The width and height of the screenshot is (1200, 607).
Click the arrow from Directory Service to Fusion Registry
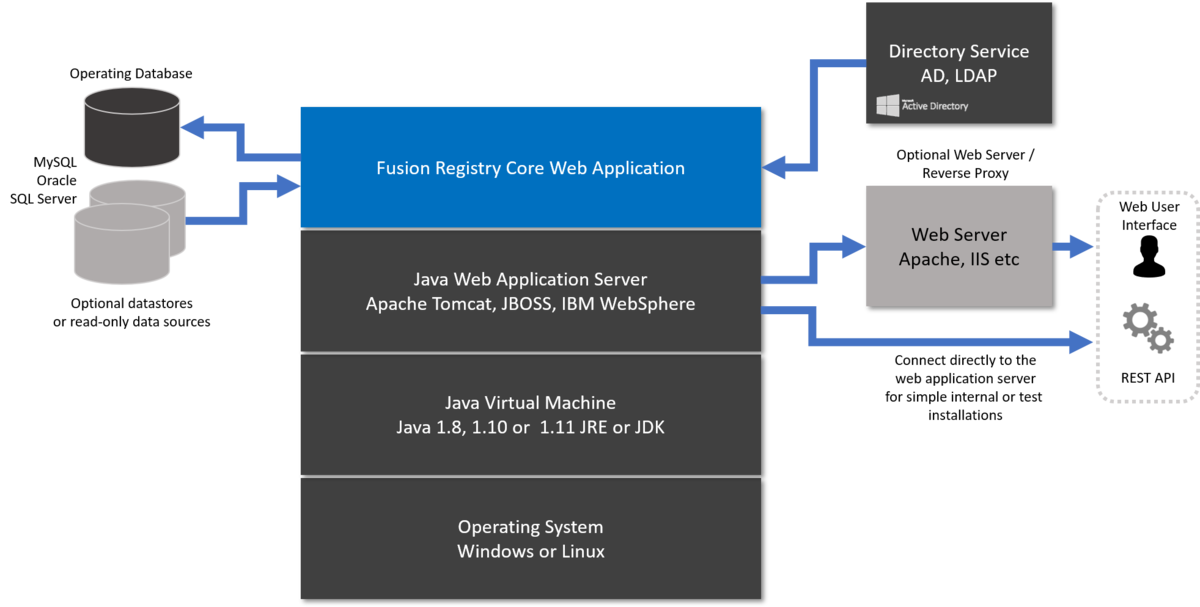coord(815,110)
